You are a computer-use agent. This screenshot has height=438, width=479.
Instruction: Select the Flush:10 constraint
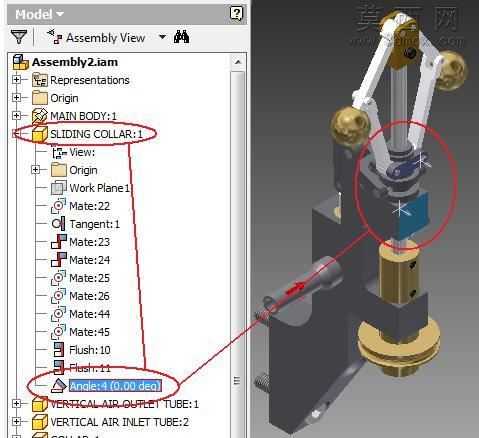click(90, 350)
